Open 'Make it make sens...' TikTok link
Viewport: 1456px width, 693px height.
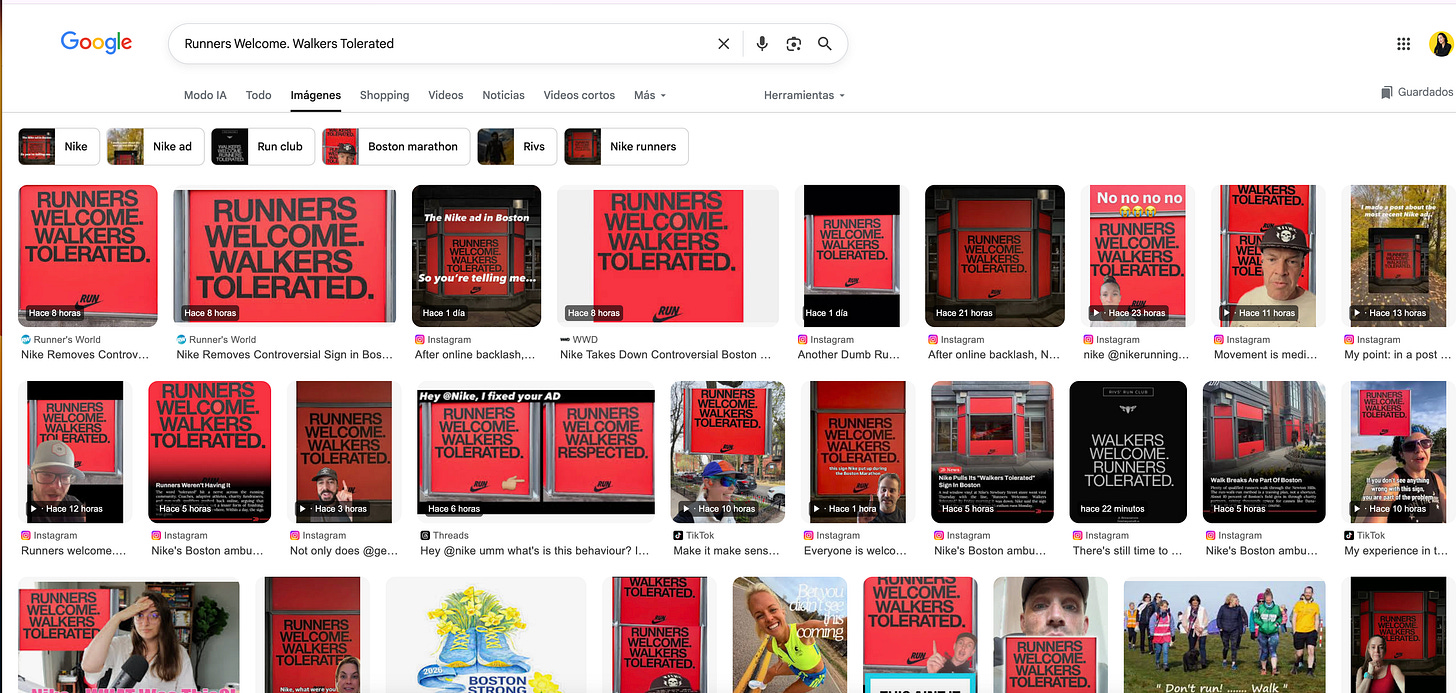tap(725, 551)
